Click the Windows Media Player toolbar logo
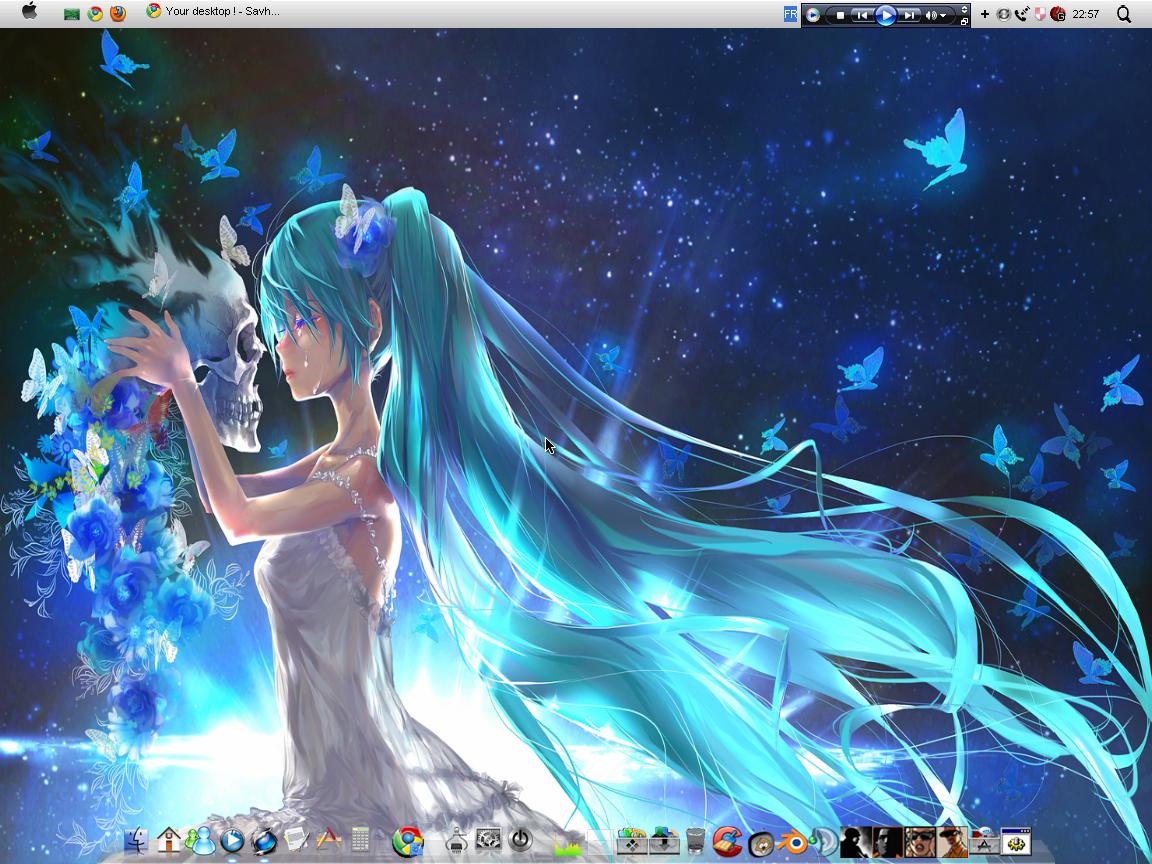This screenshot has height=864, width=1152. click(x=813, y=15)
